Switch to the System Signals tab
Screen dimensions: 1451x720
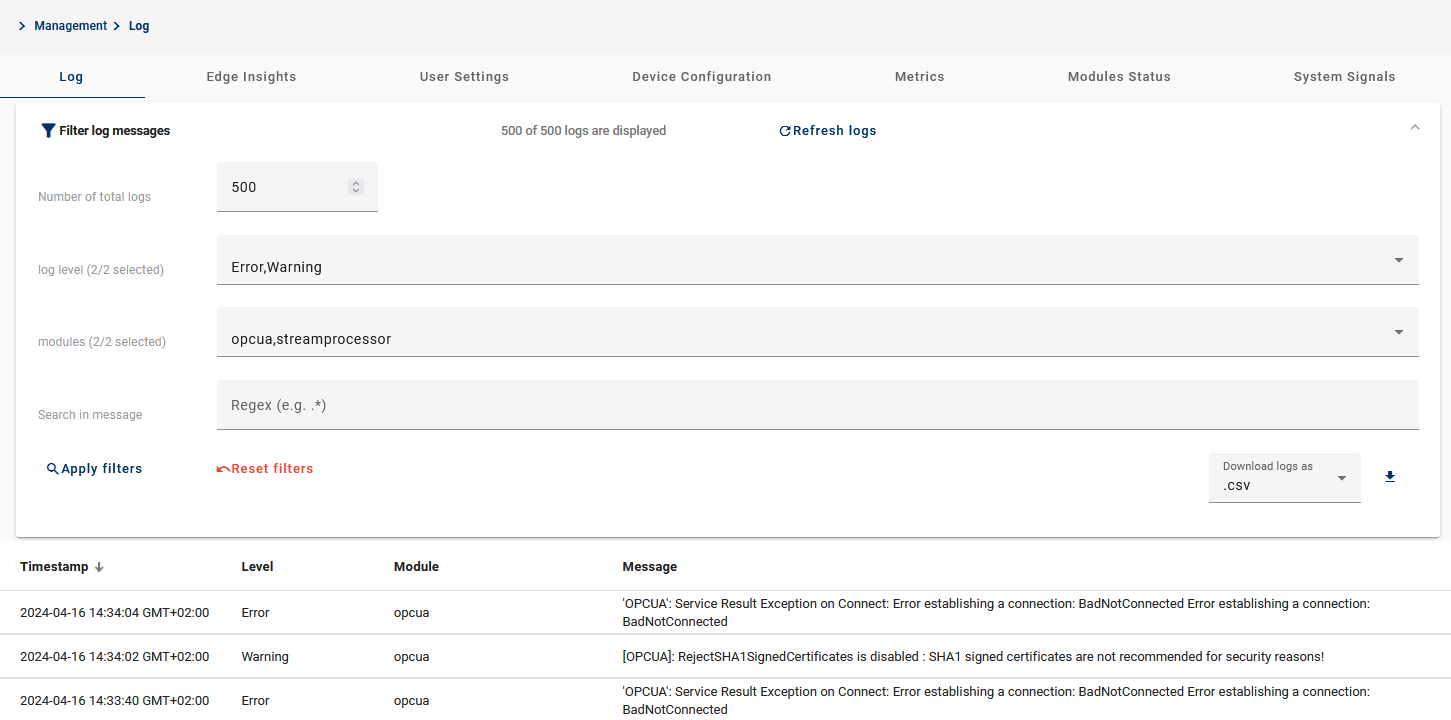(x=1344, y=77)
